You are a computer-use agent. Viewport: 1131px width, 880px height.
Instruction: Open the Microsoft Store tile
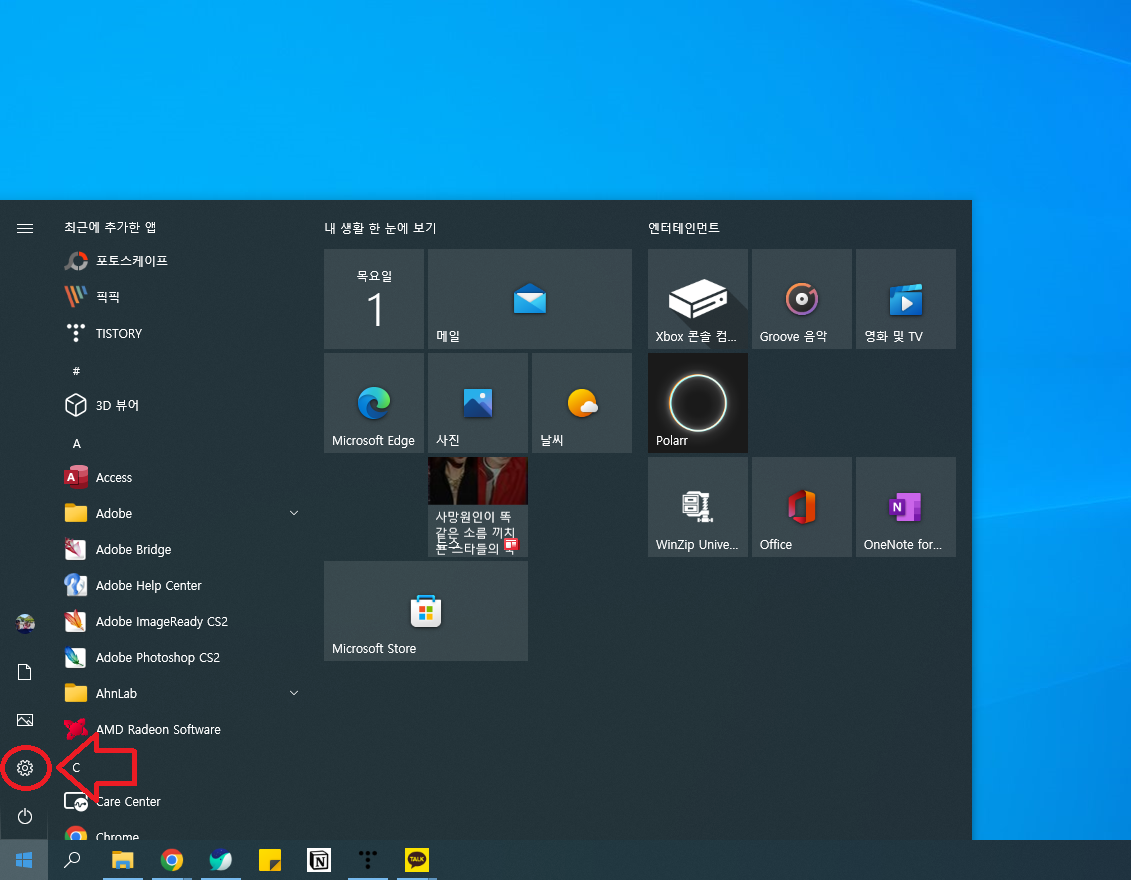[426, 611]
